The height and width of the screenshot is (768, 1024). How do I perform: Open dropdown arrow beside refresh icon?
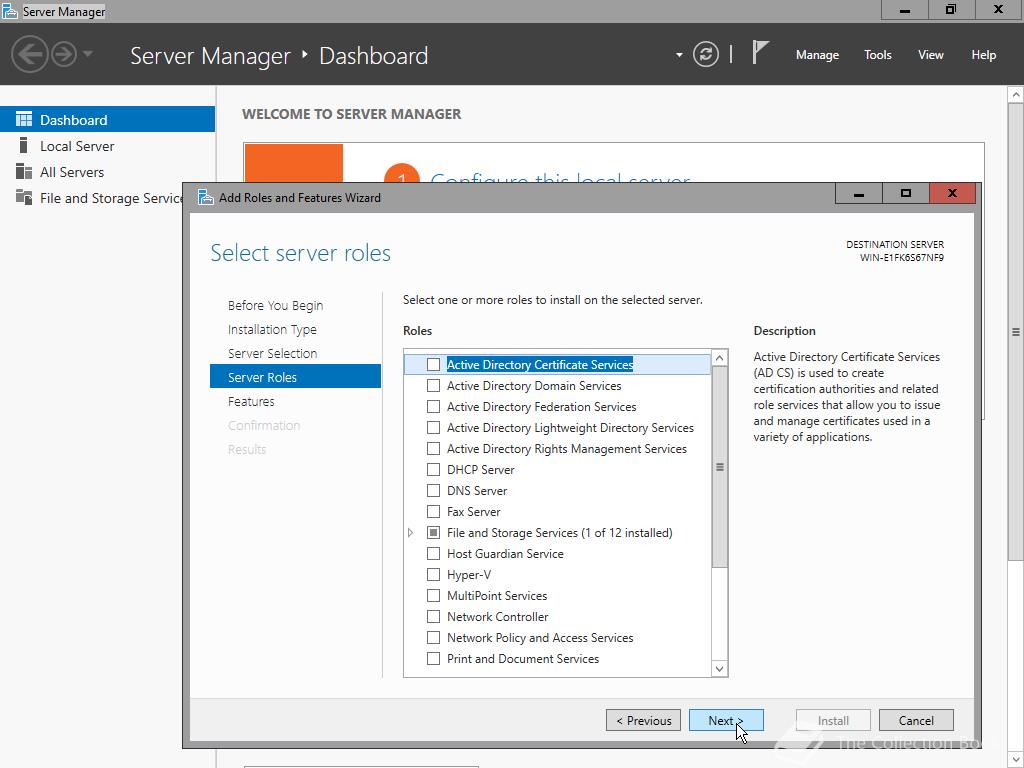point(679,55)
